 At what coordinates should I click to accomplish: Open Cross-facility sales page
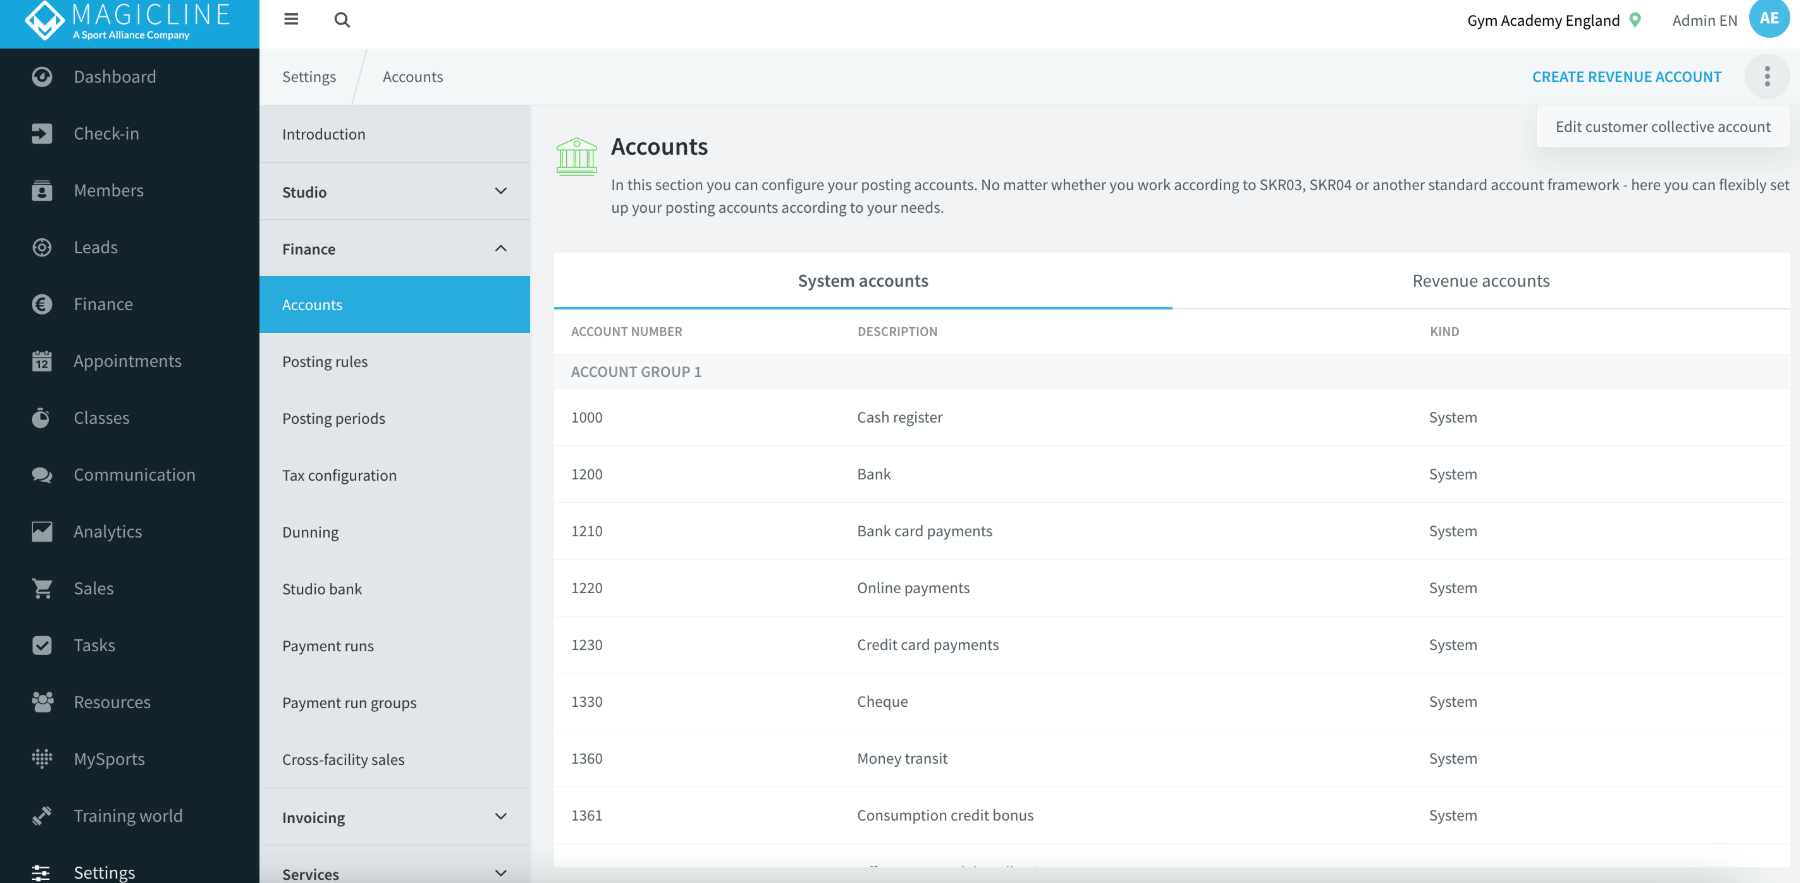pyautogui.click(x=395, y=761)
